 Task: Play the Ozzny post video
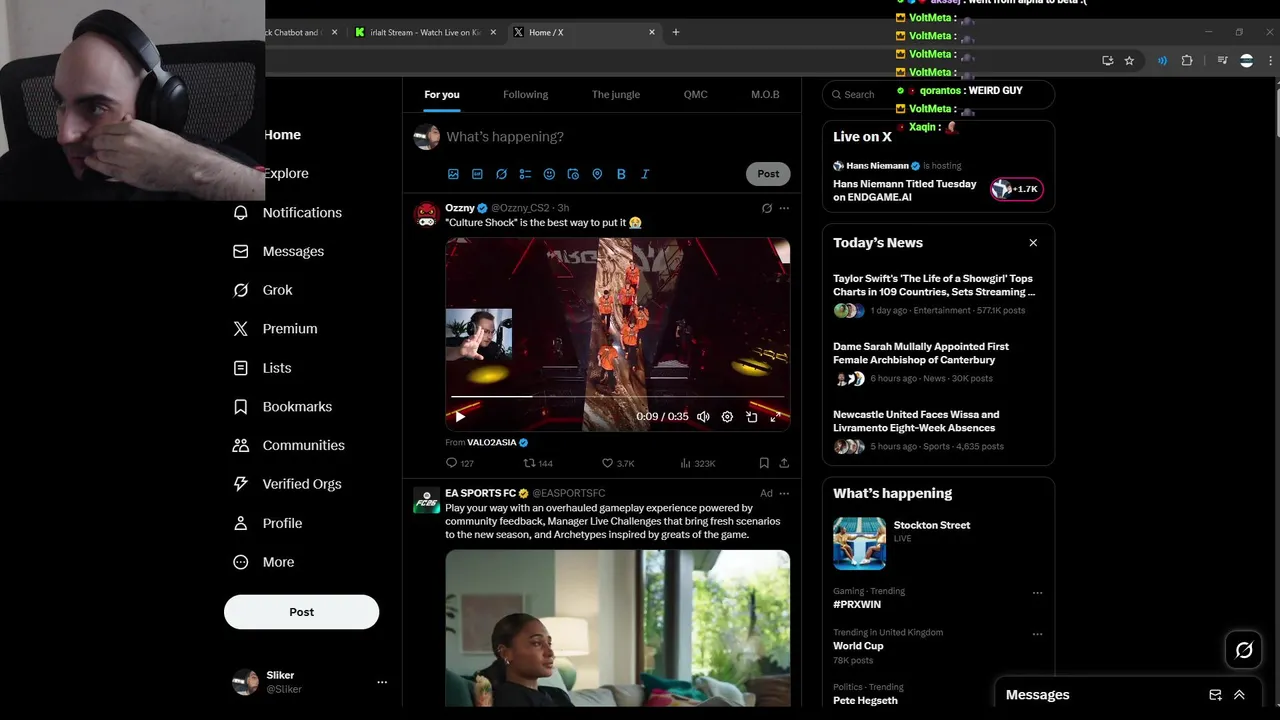pyautogui.click(x=460, y=416)
